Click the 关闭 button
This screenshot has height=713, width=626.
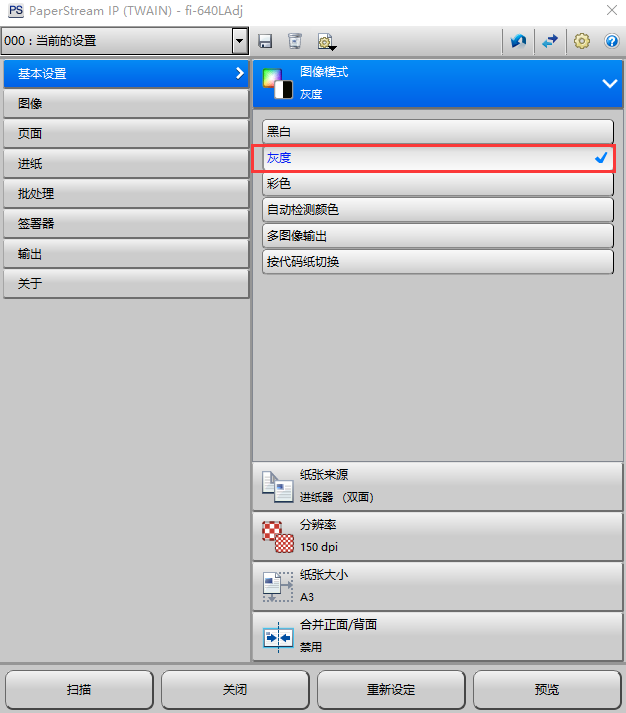(x=235, y=690)
